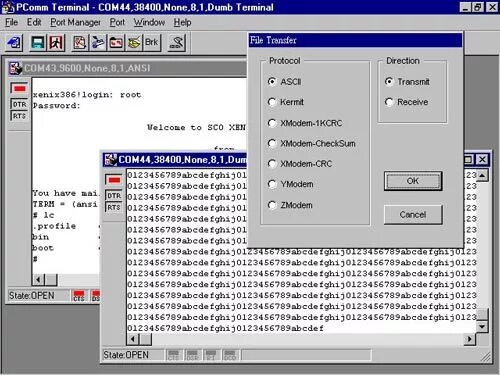The image size is (500, 375).
Task: Click the ".profile" entry in COM43
Action: (x=54, y=226)
